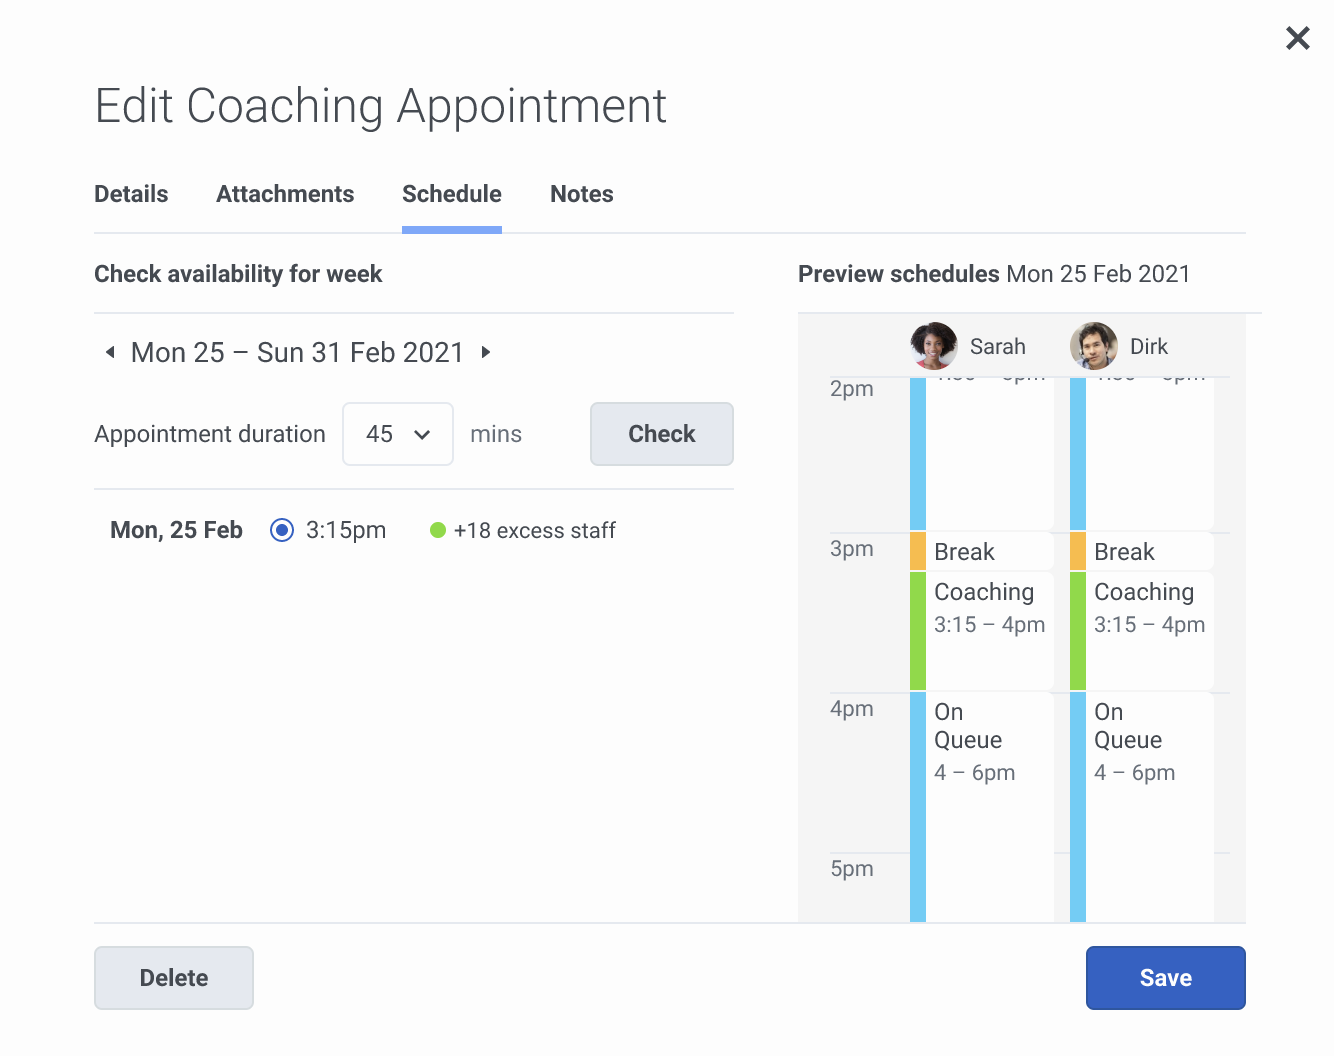Select the 3:15pm time slot radio button

point(282,530)
